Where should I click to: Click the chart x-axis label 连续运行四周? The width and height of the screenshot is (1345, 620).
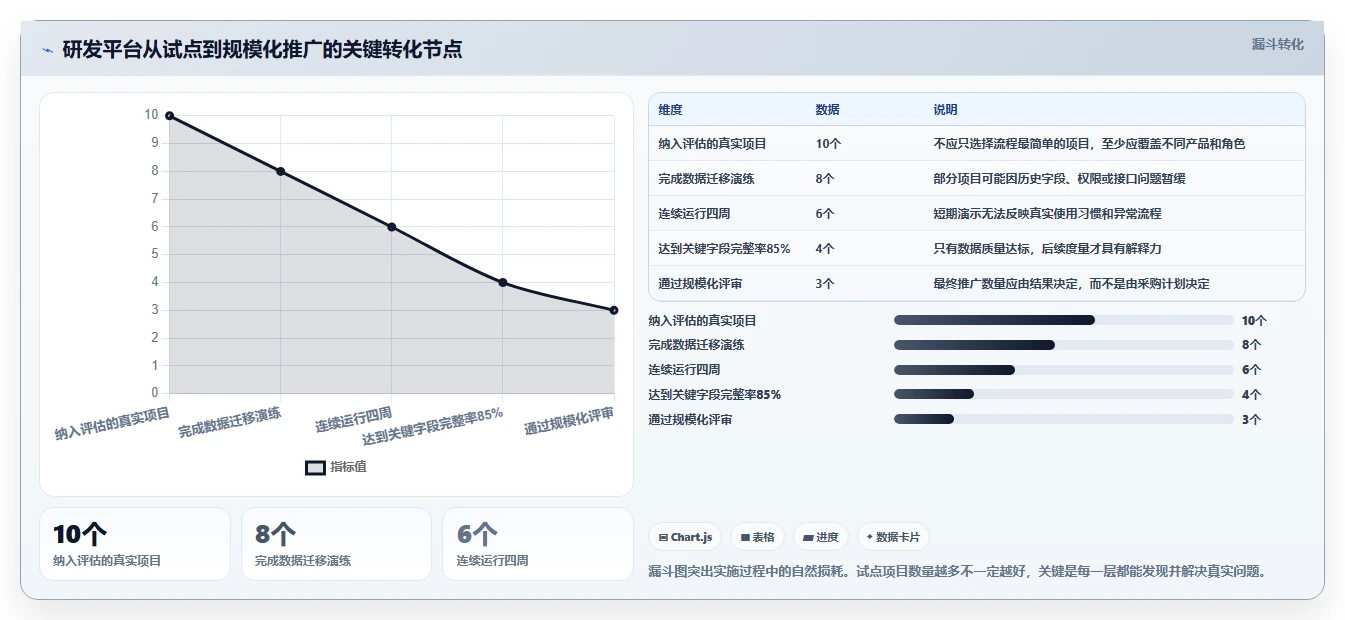pyautogui.click(x=353, y=418)
